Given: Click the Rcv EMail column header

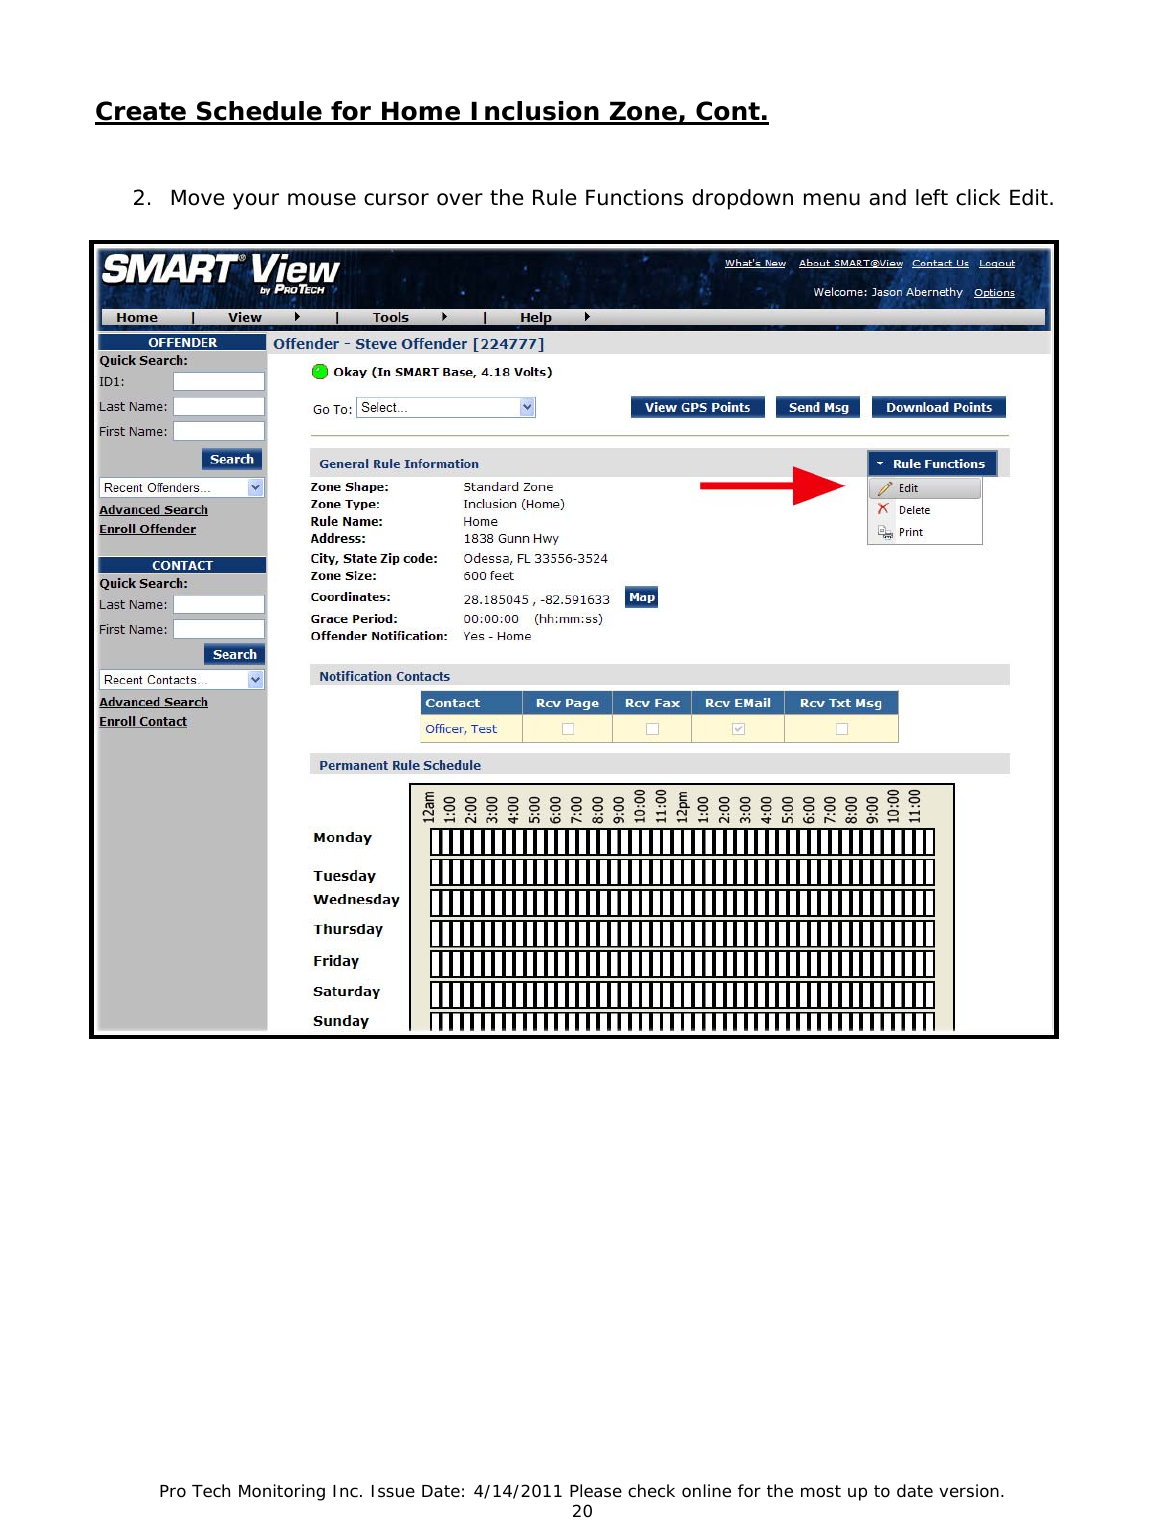Looking at the screenshot, I should click(x=738, y=703).
